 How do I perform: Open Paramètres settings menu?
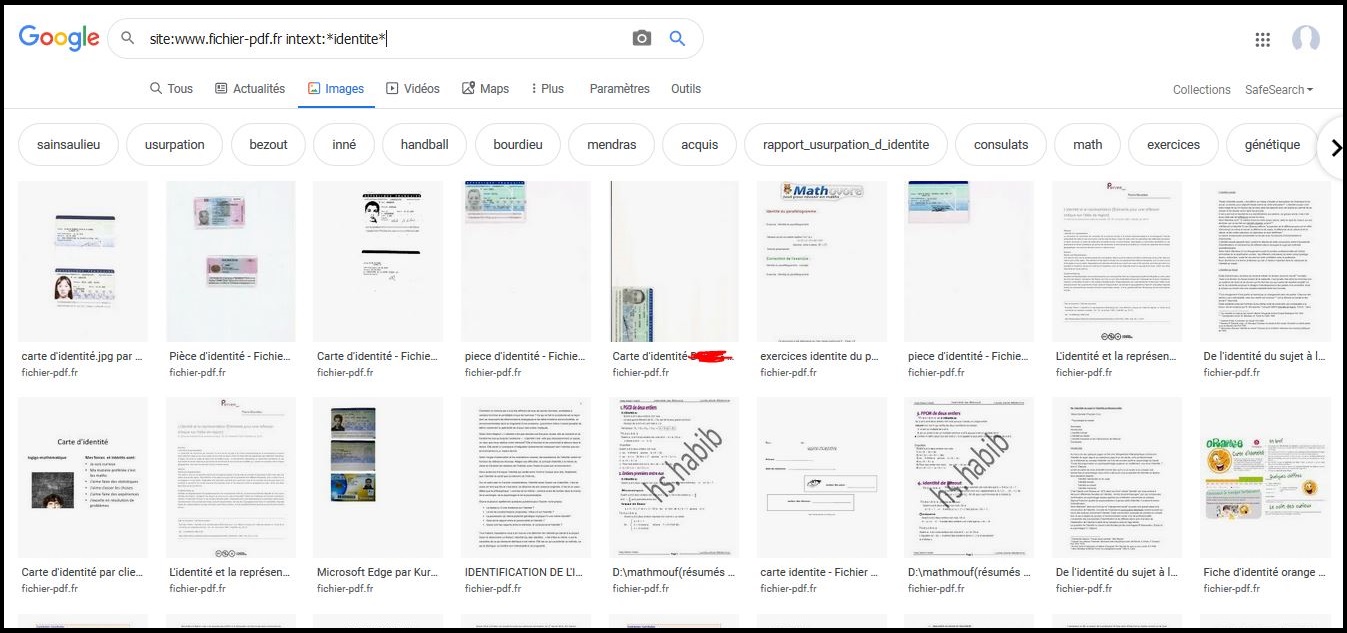click(x=619, y=88)
